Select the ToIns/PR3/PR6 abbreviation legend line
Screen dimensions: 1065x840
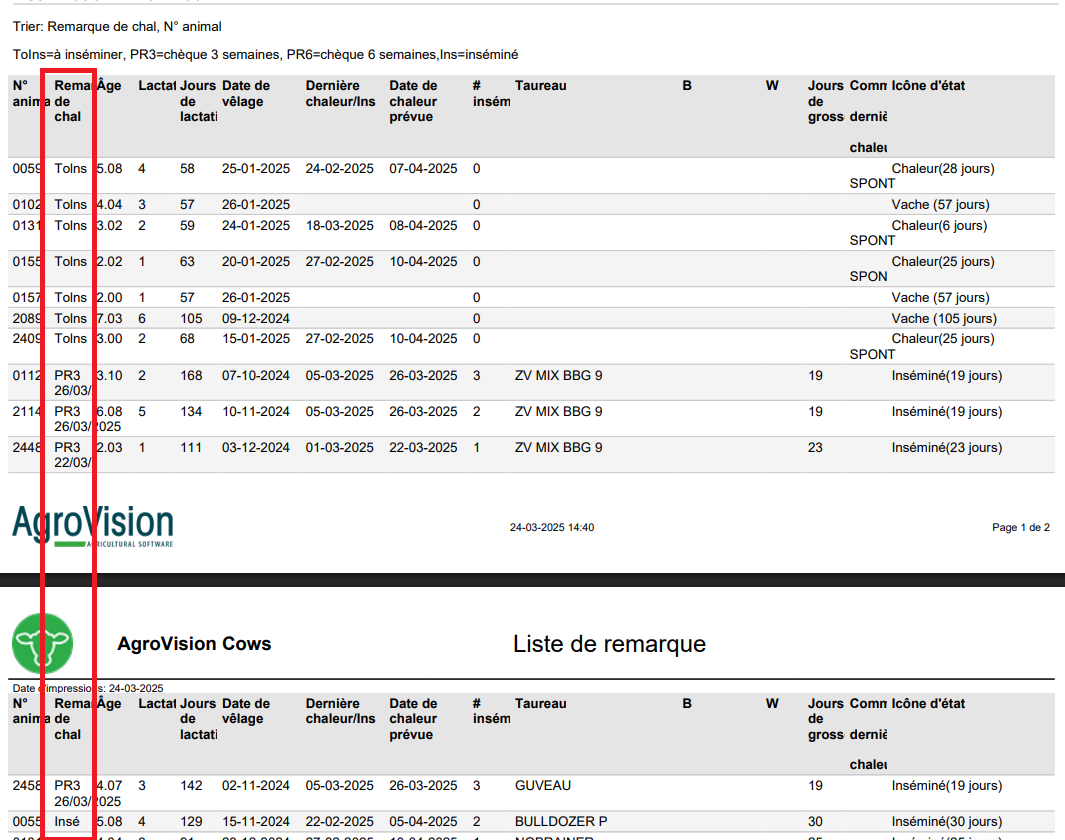pos(265,54)
